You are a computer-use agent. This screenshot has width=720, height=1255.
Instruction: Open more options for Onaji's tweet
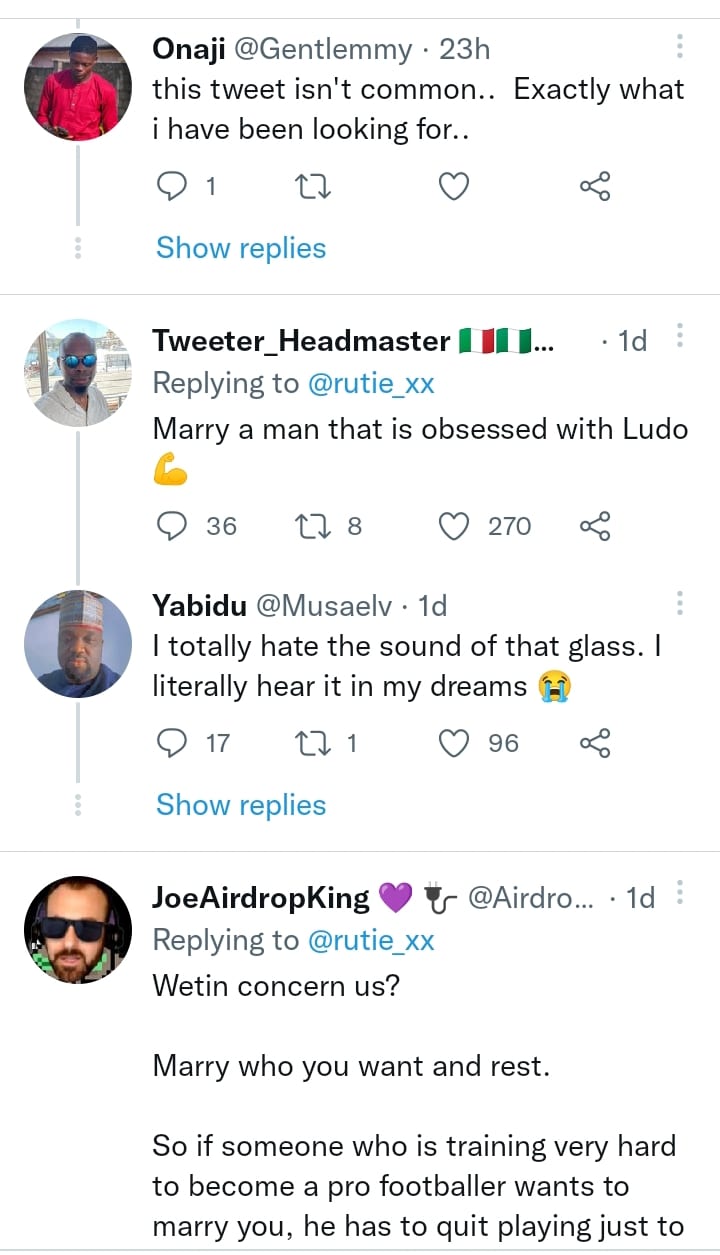tap(680, 46)
